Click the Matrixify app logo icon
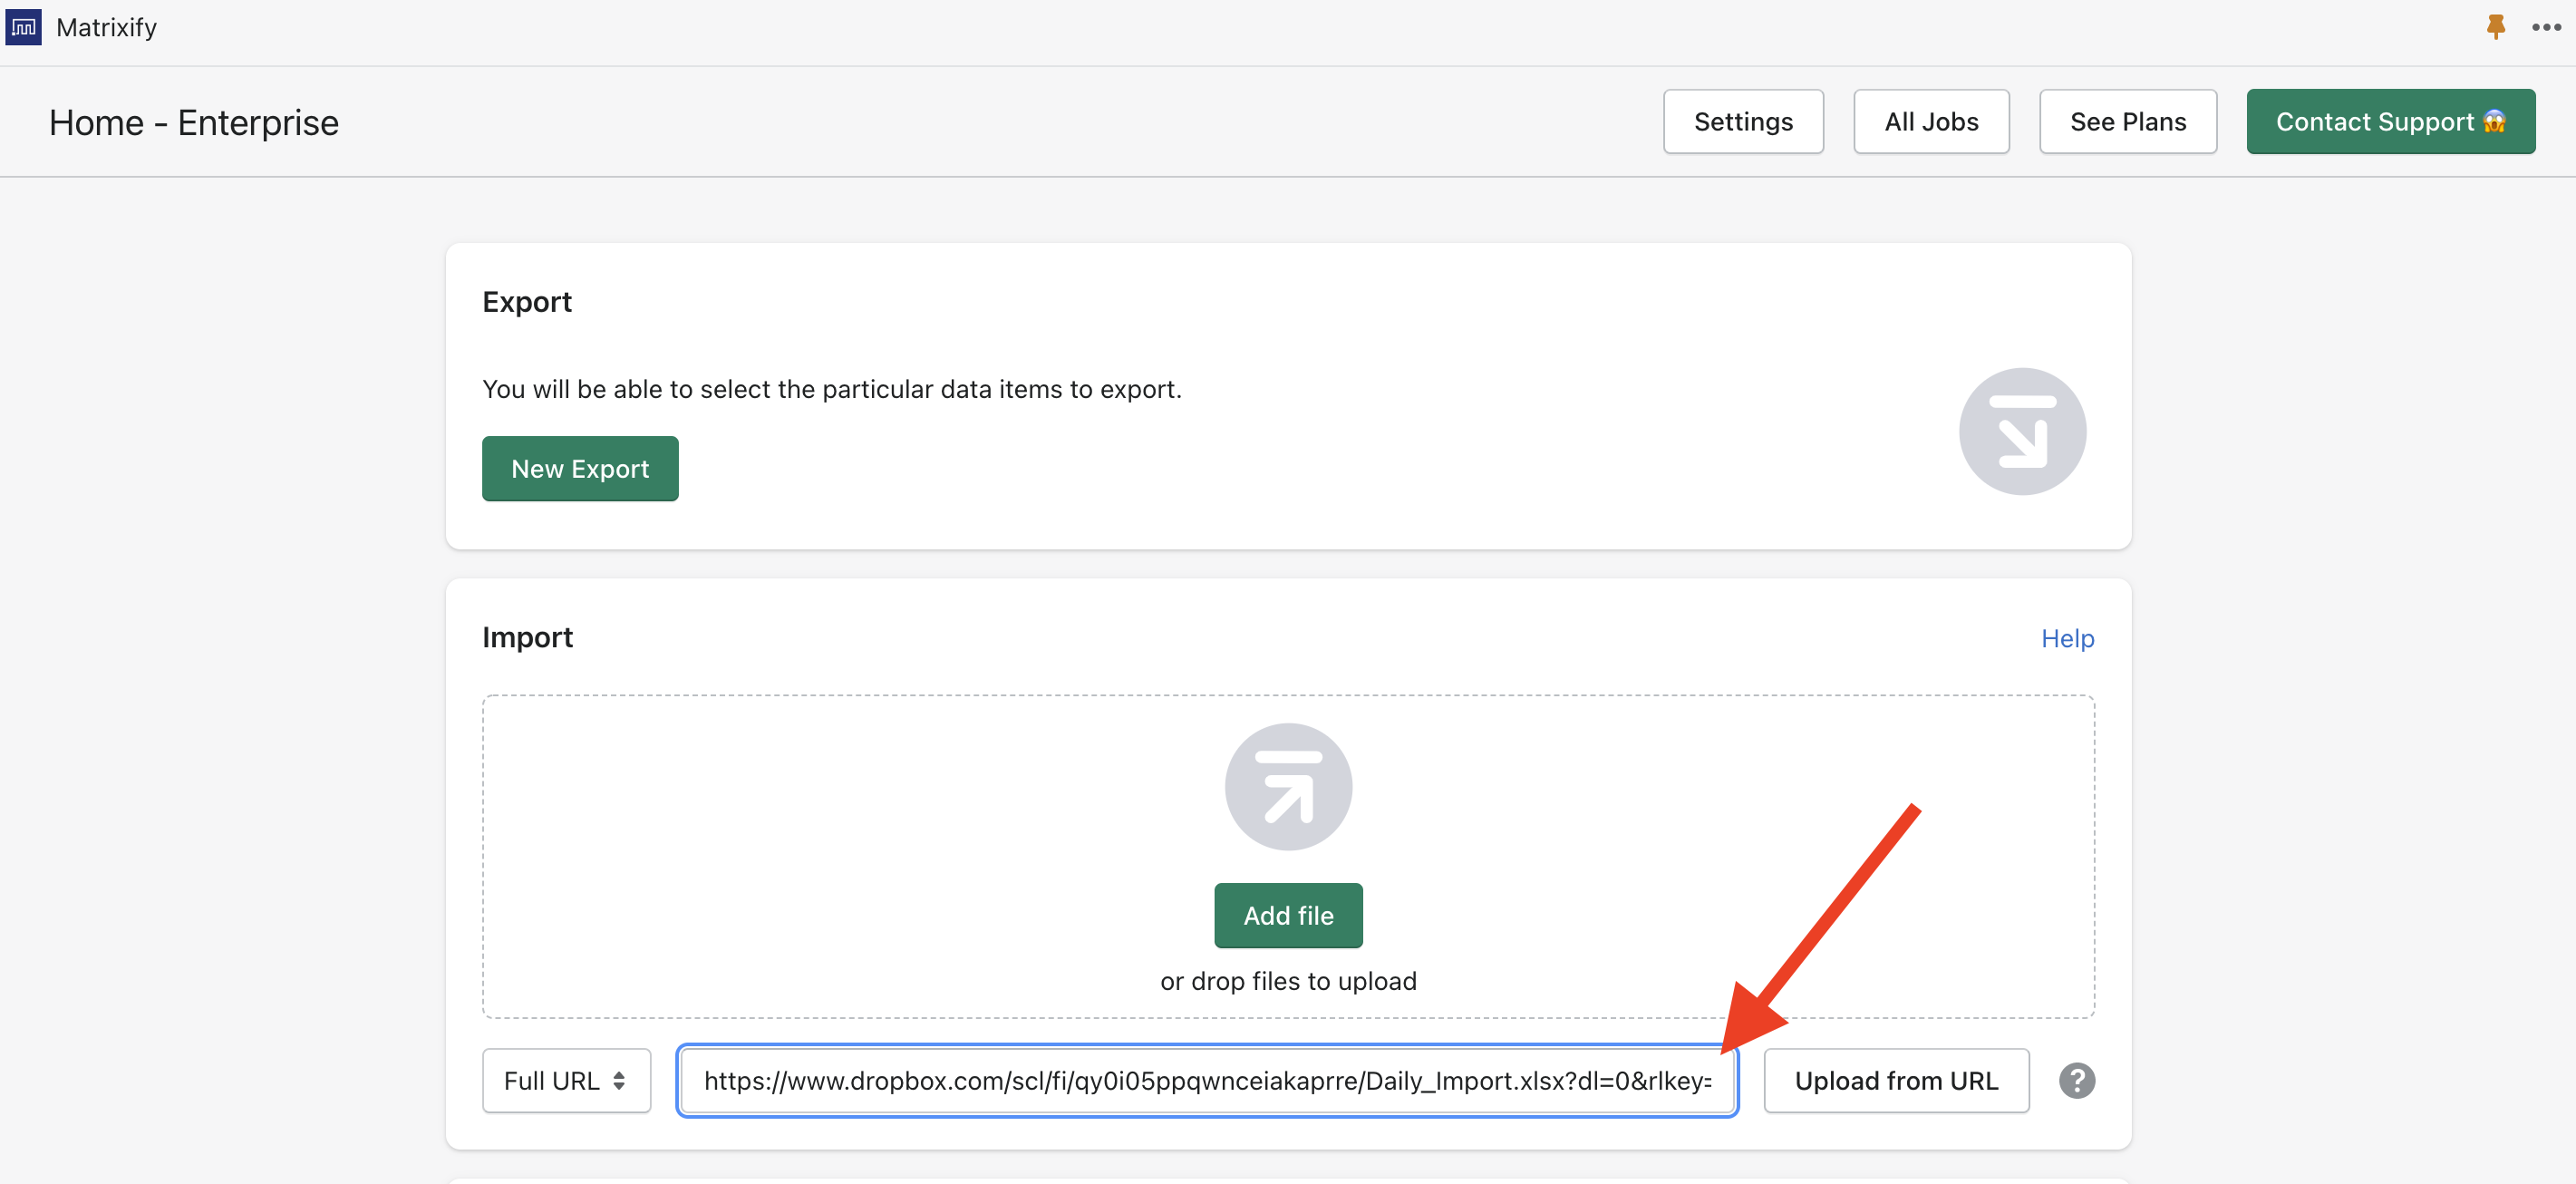The height and width of the screenshot is (1184, 2576). pyautogui.click(x=23, y=27)
